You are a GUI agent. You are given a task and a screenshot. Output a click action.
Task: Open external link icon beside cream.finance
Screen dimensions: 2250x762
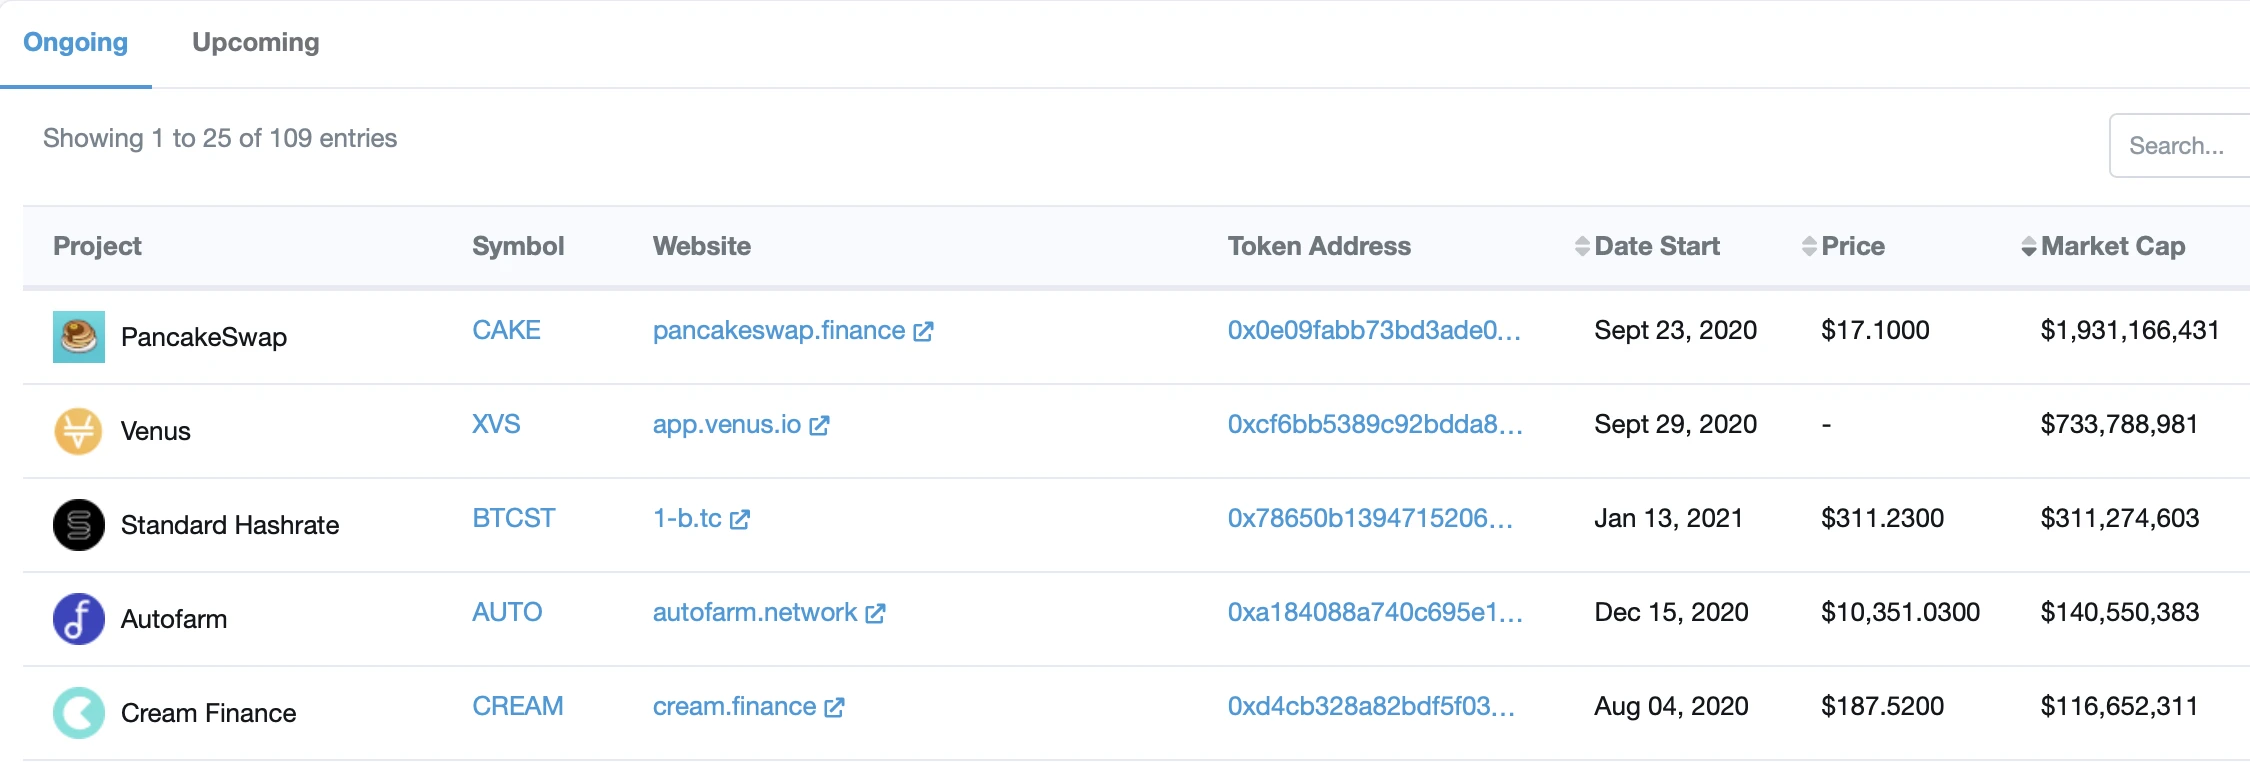(834, 707)
